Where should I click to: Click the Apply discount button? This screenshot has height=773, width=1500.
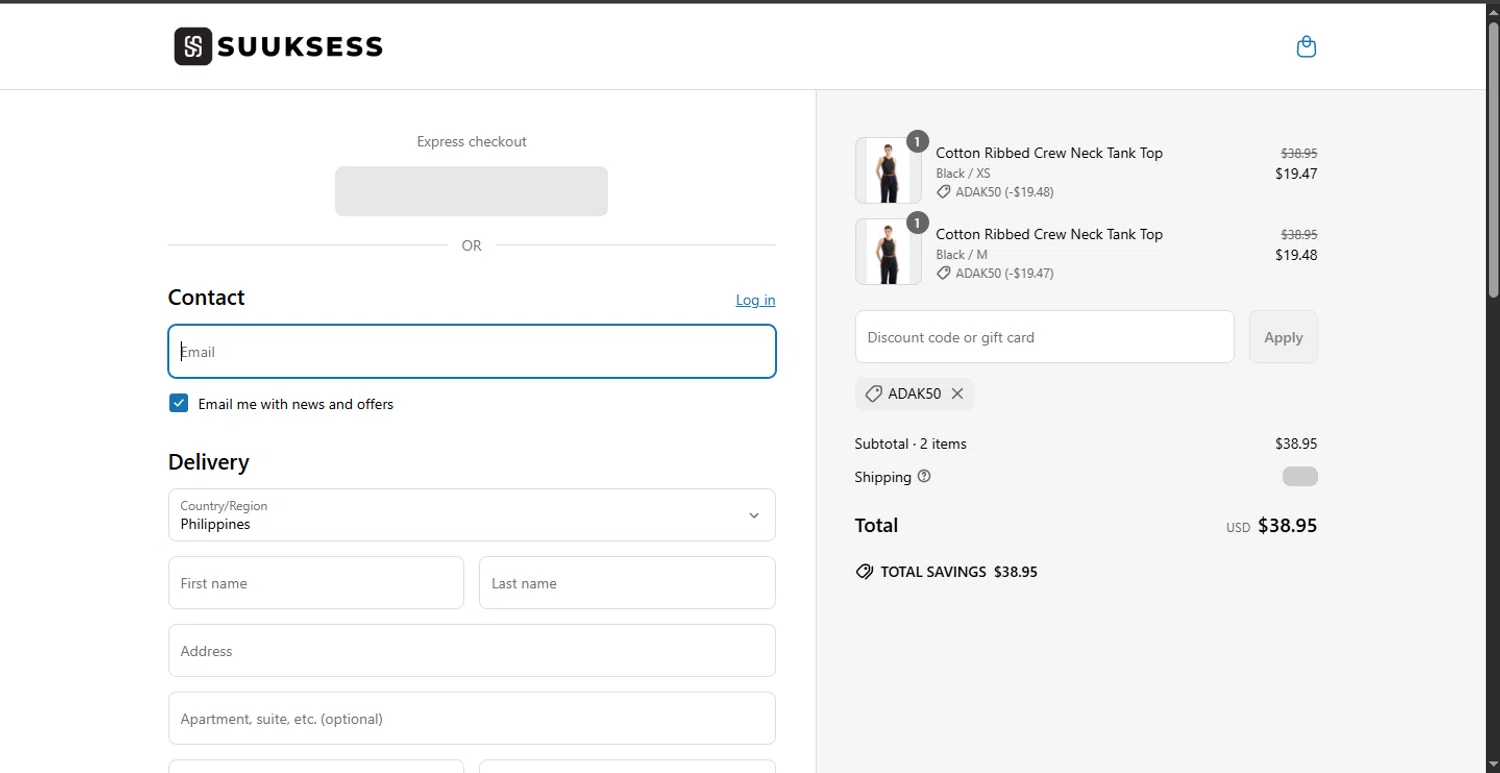[x=1283, y=337]
